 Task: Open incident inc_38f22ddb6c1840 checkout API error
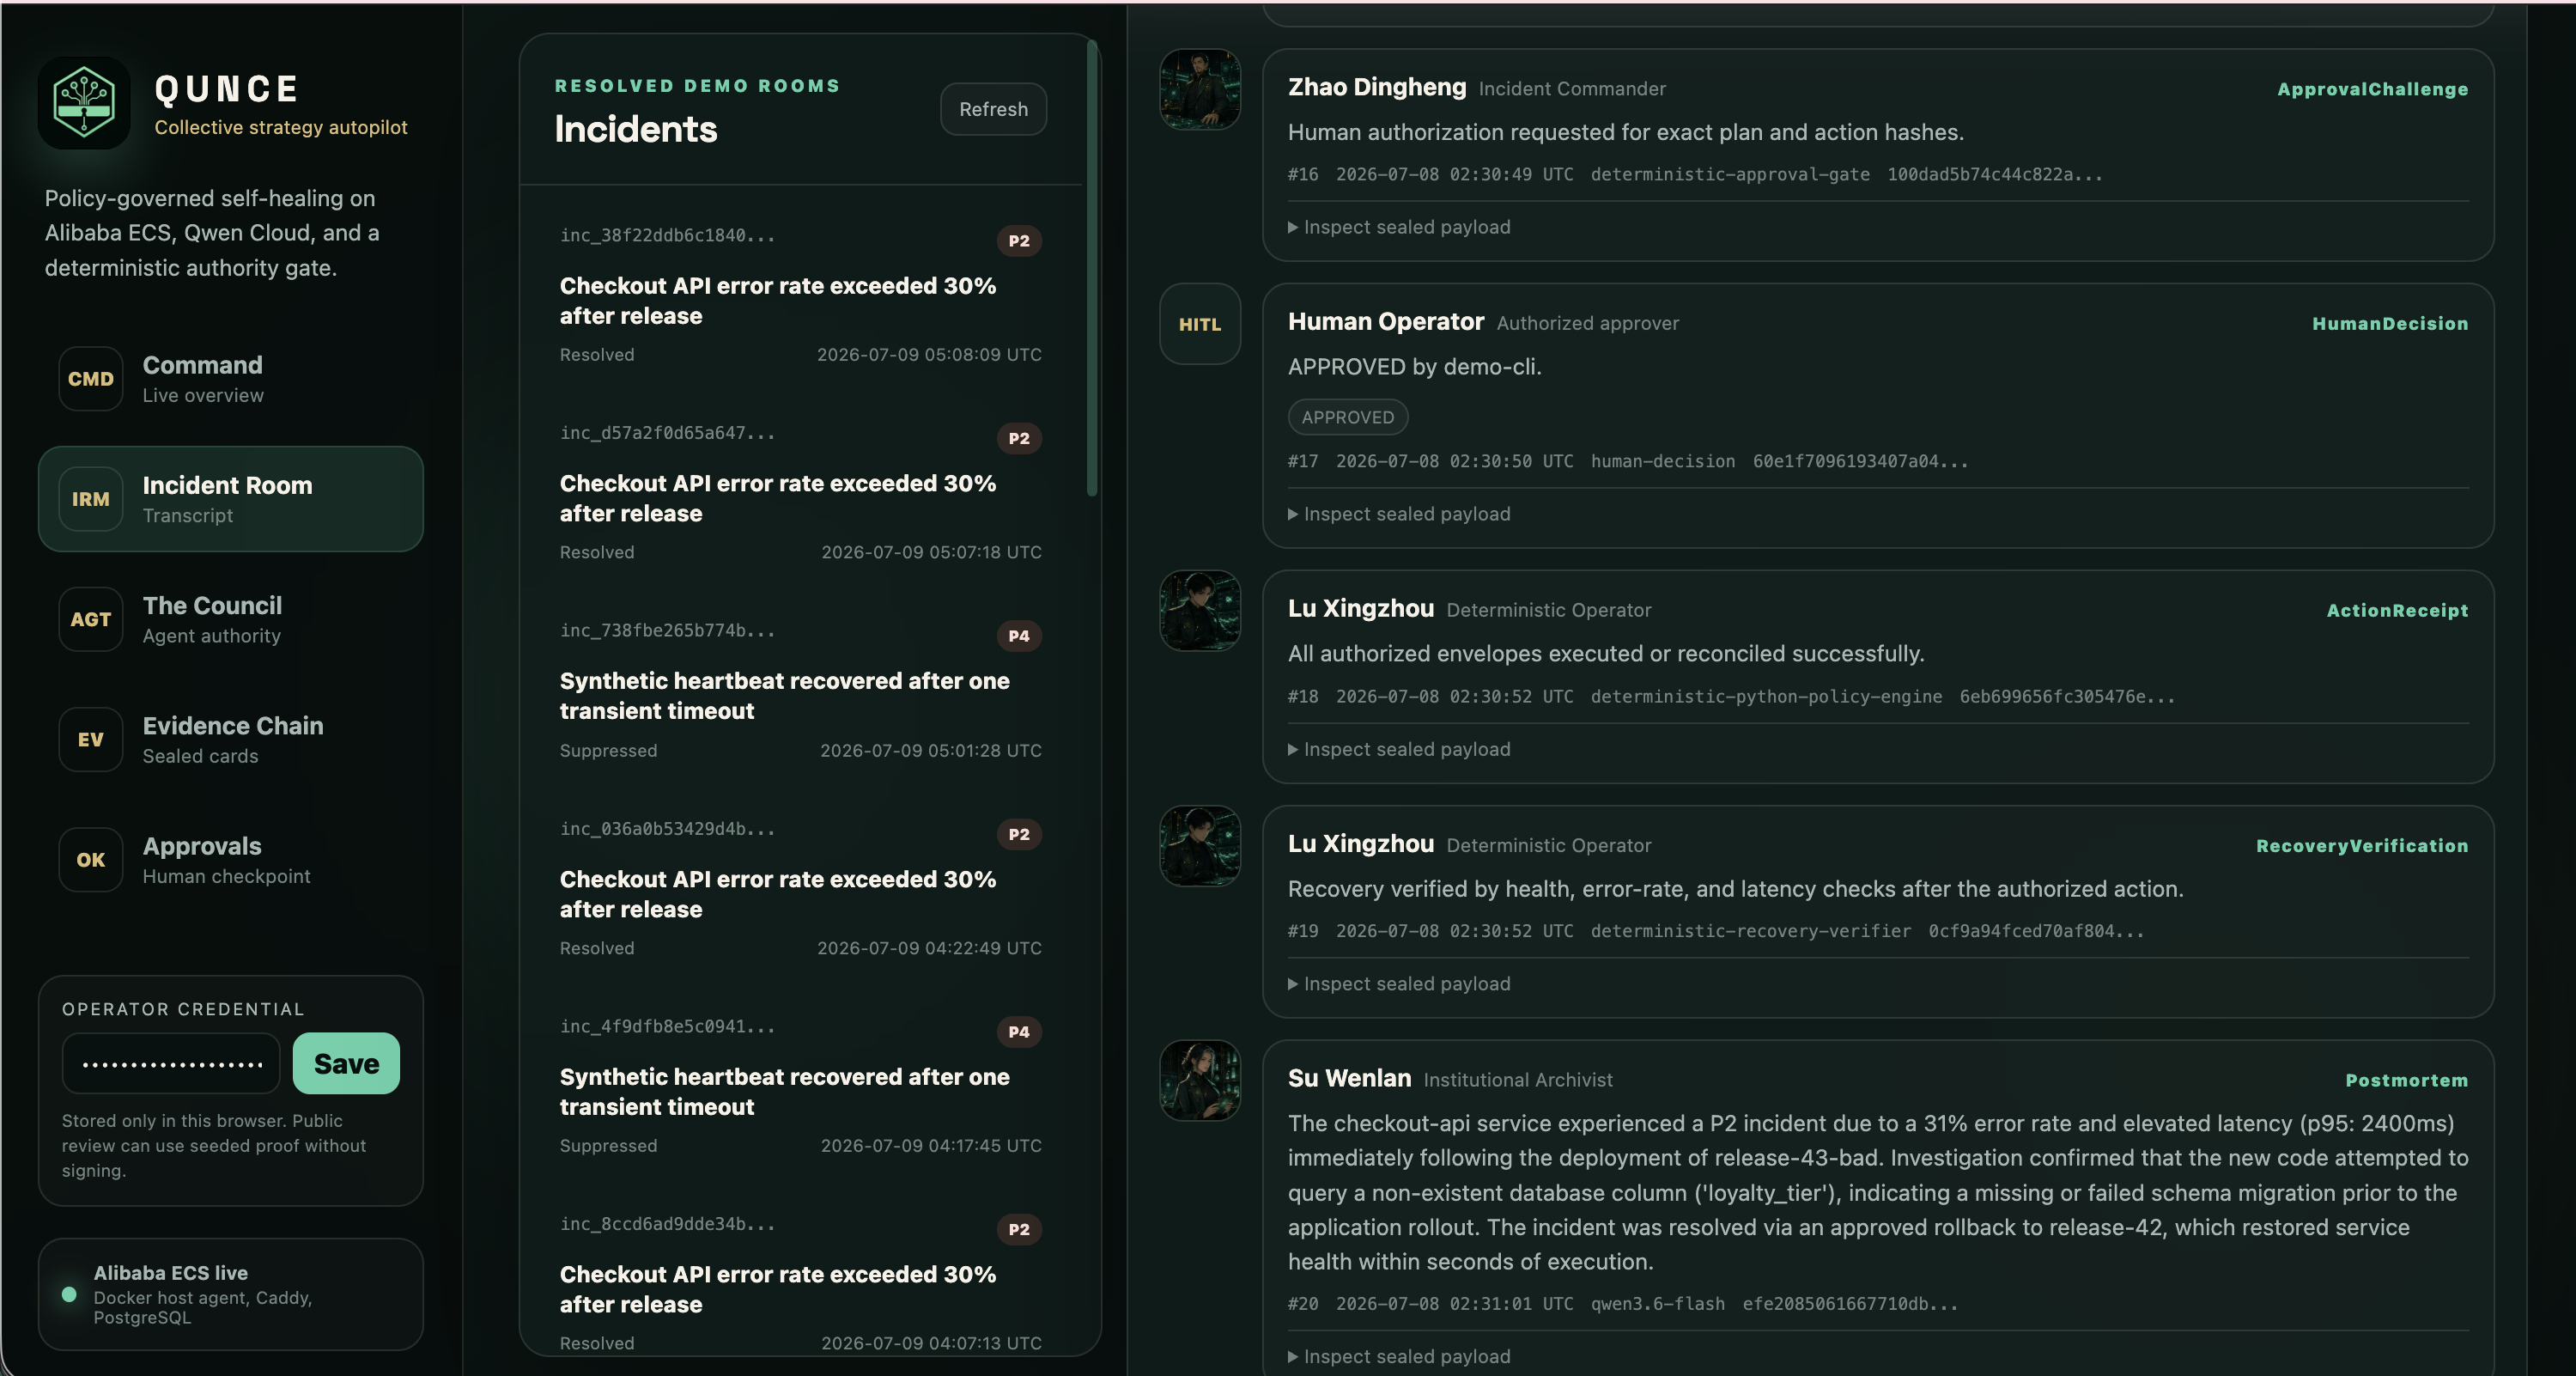click(801, 296)
